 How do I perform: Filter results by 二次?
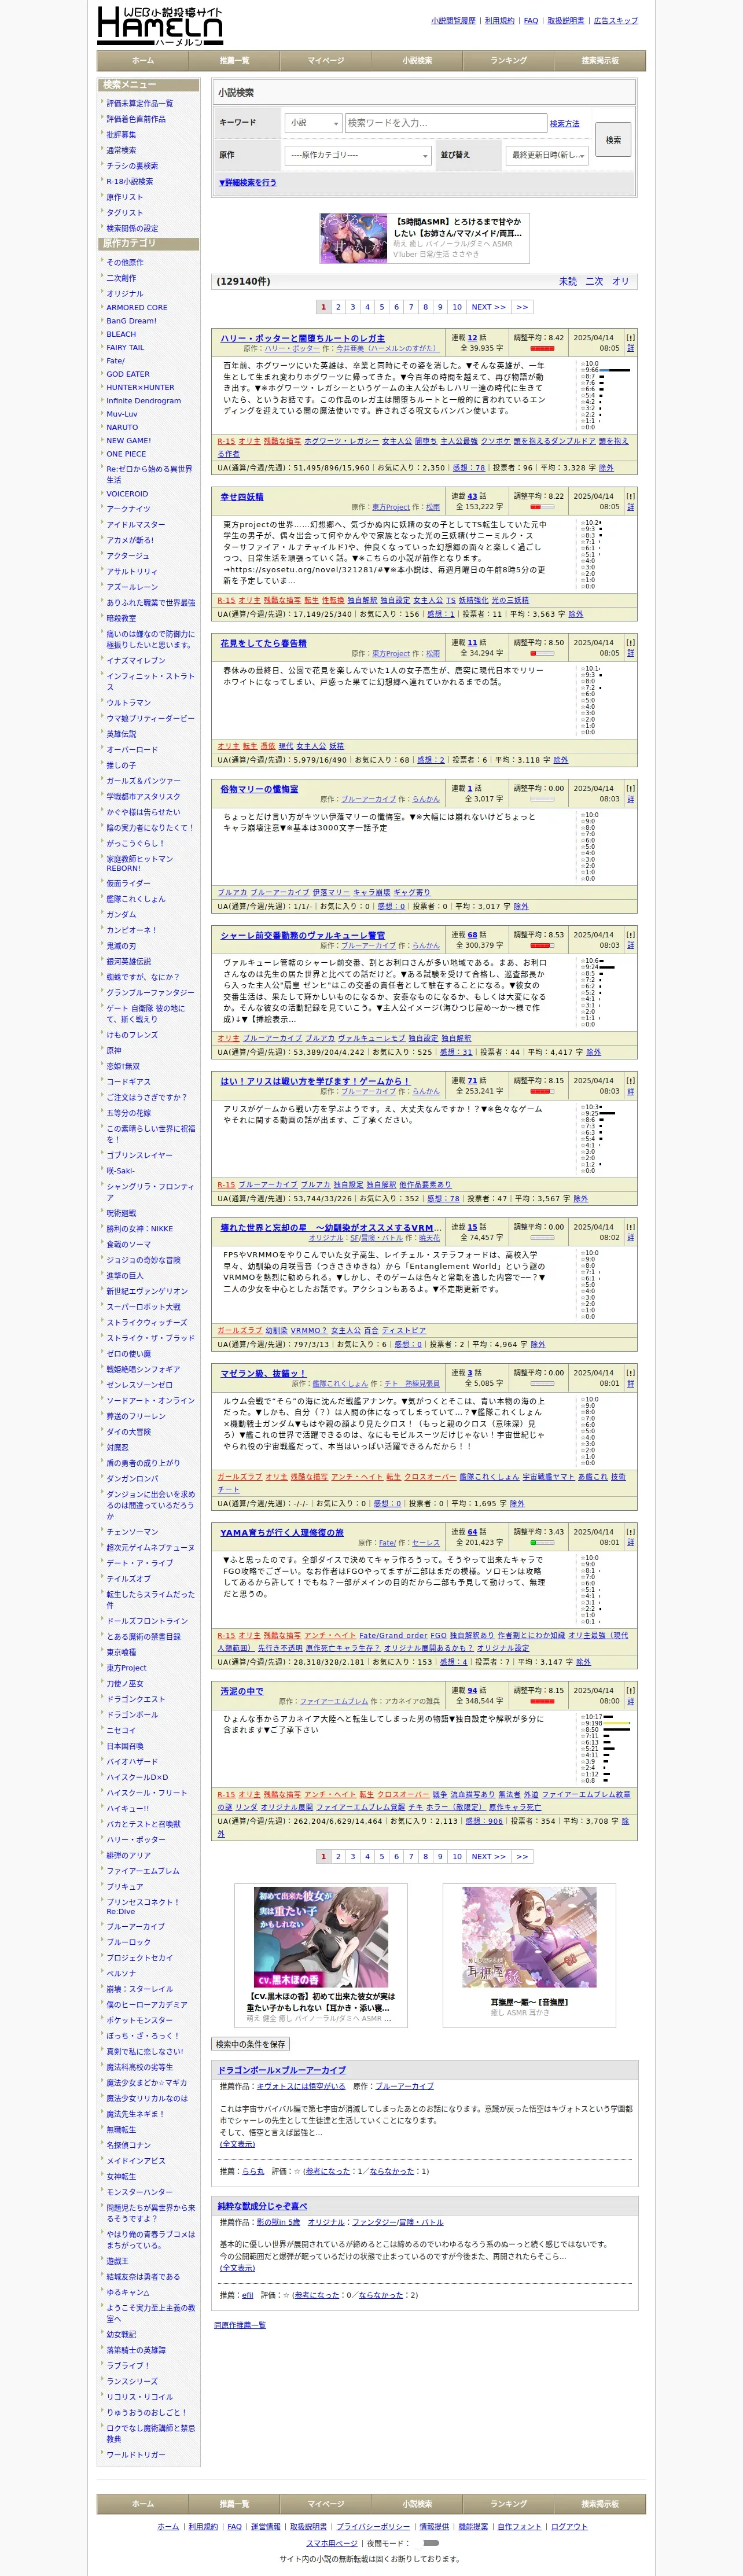[594, 281]
